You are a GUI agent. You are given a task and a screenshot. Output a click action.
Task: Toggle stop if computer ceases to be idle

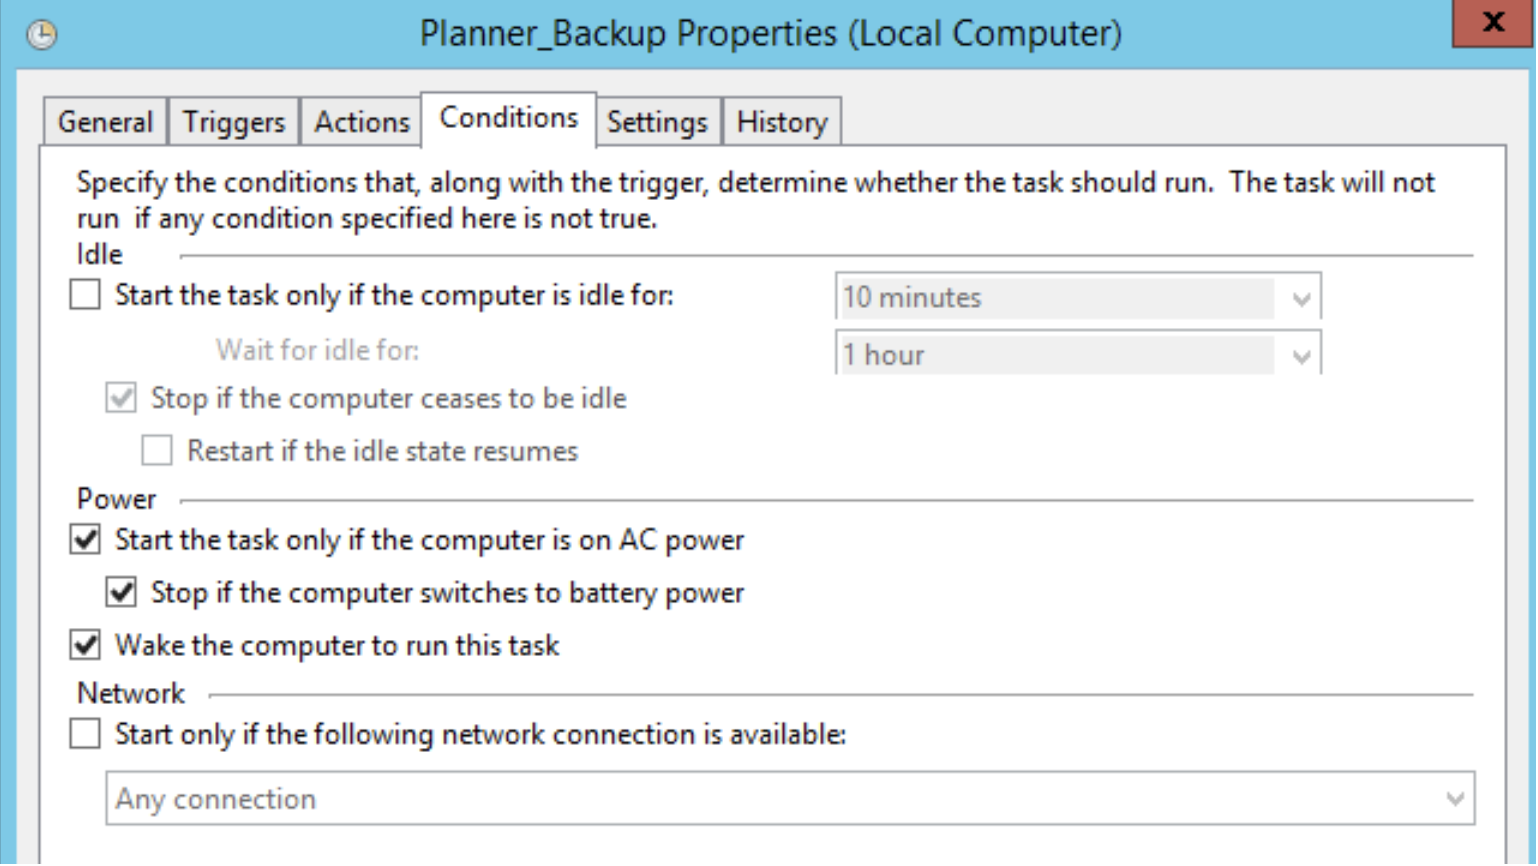(121, 398)
